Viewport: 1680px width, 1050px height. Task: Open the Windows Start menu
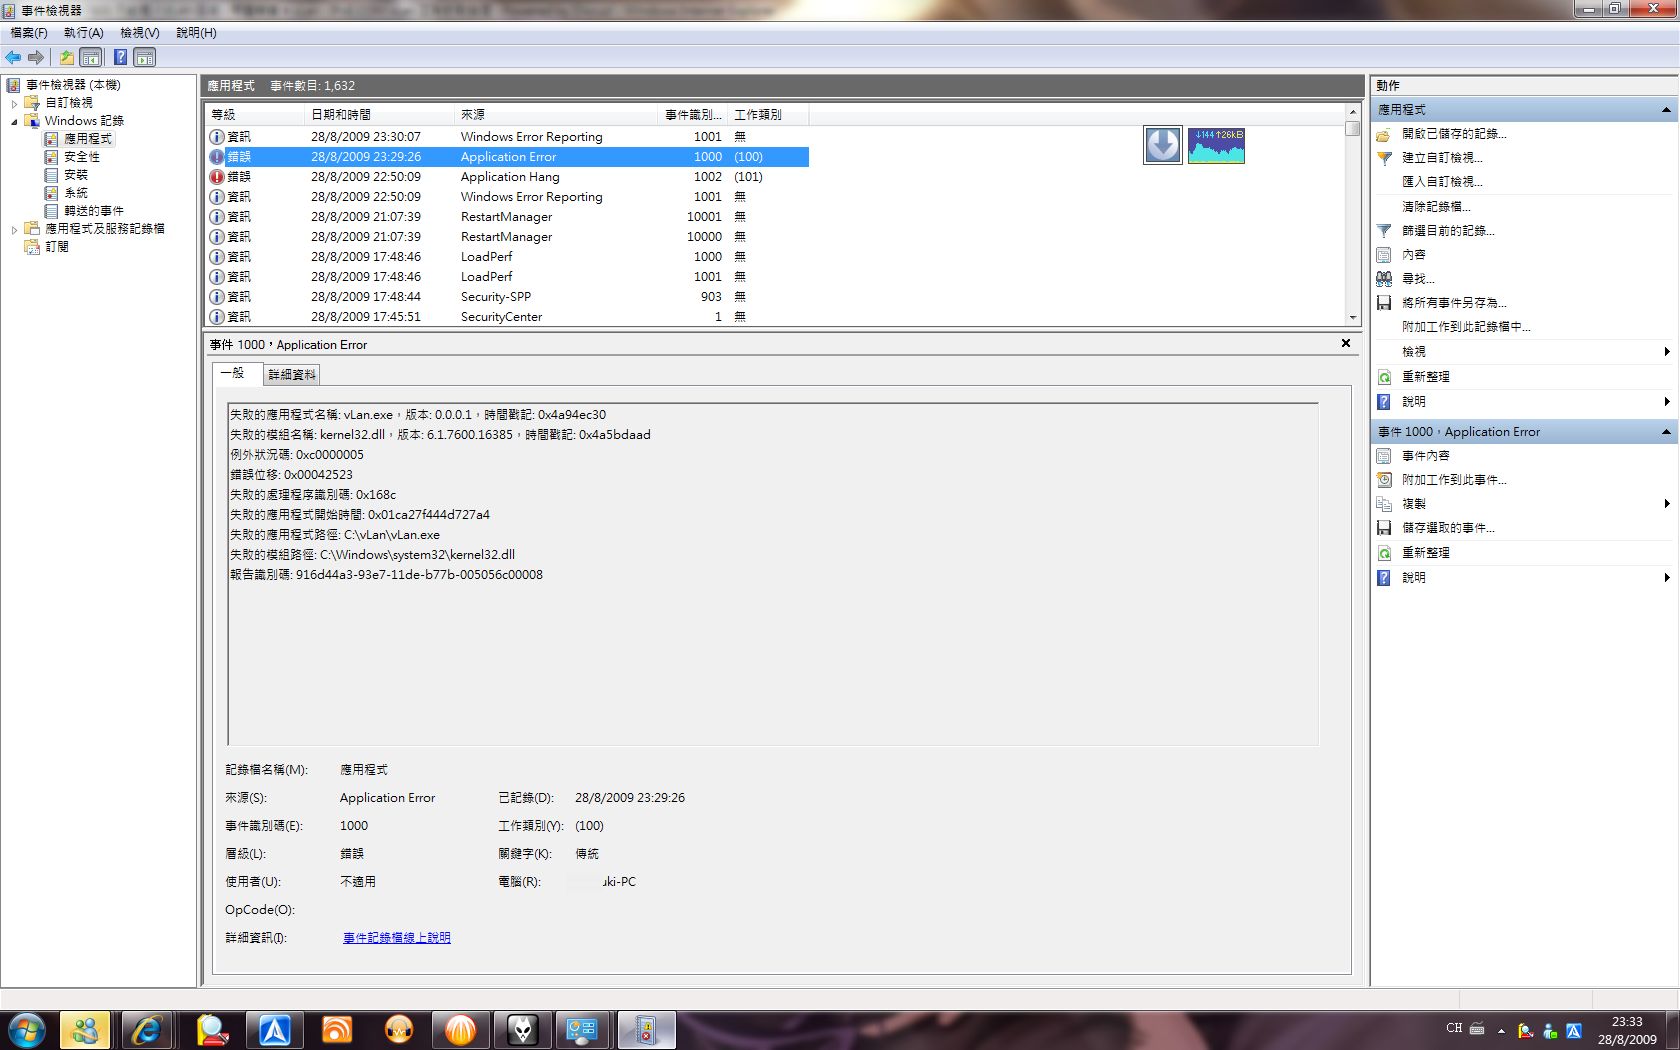[x=27, y=1030]
